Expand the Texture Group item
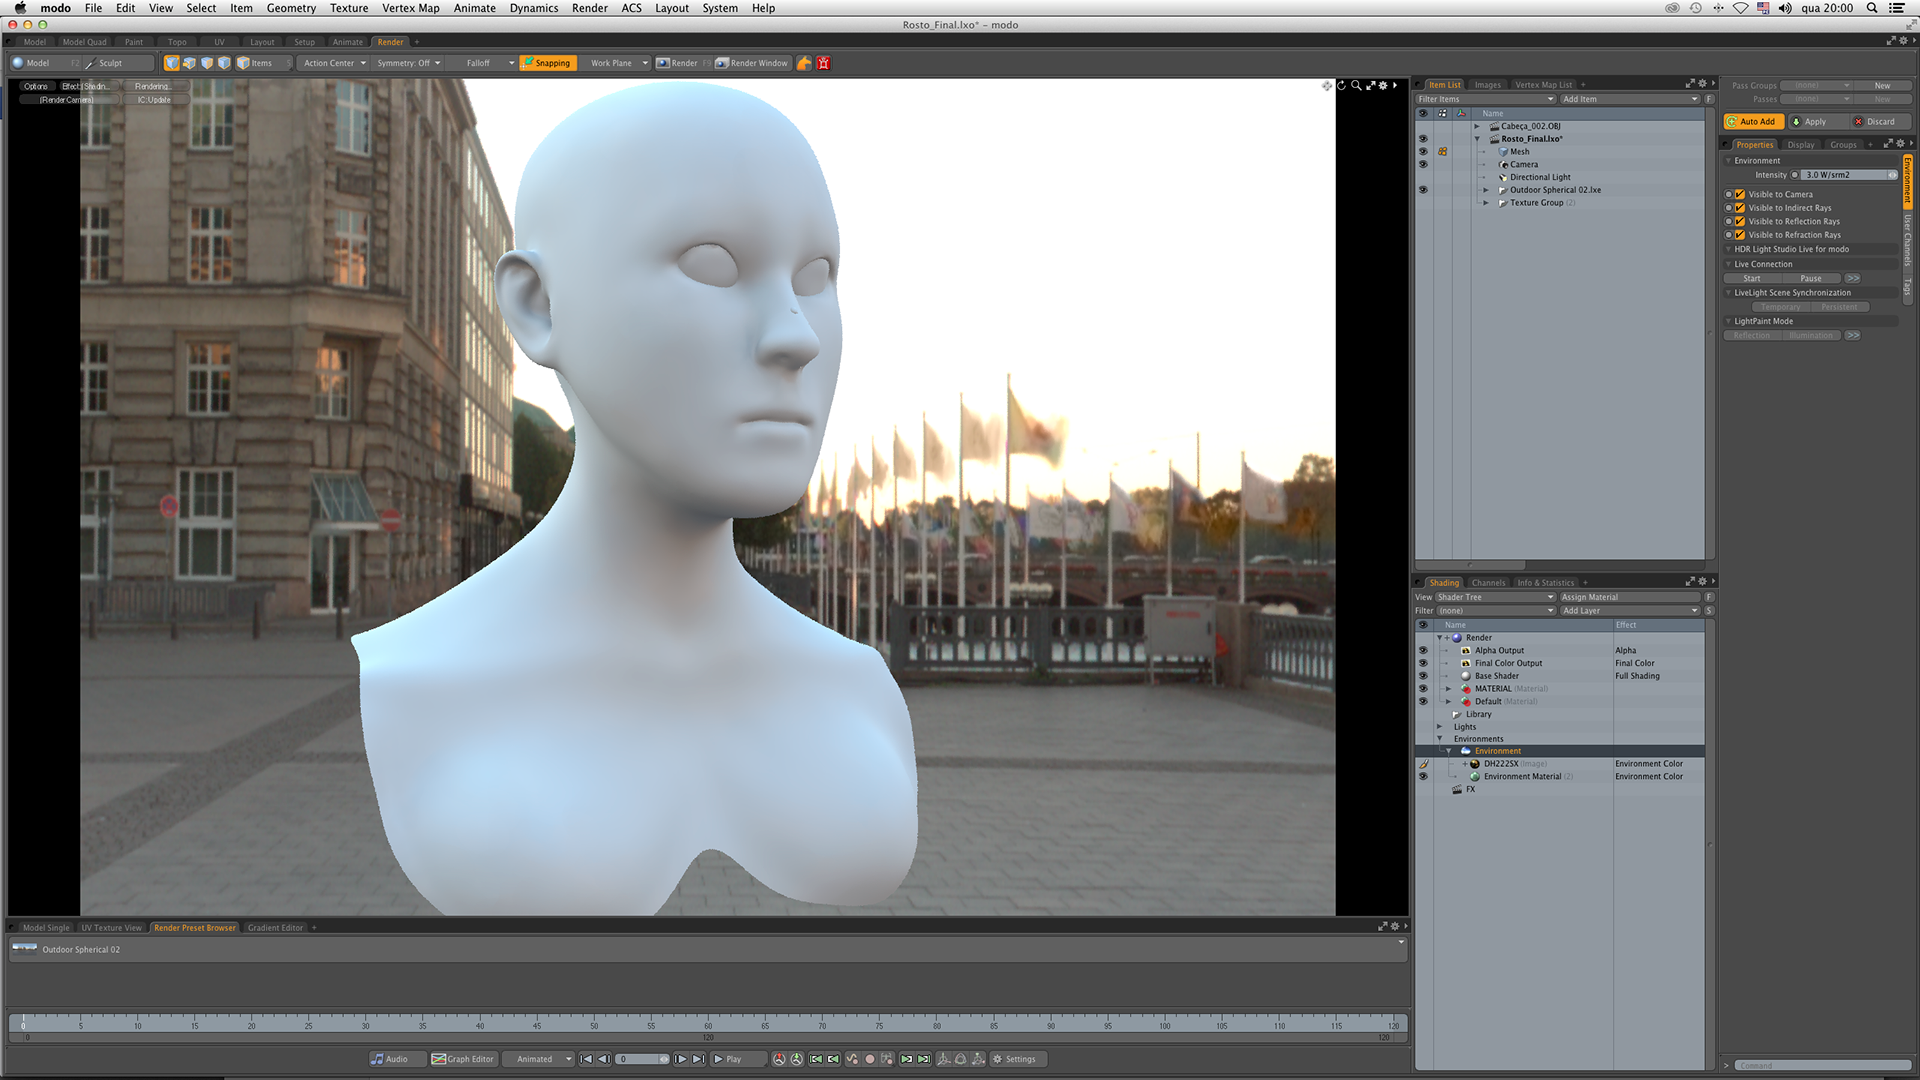This screenshot has height=1080, width=1920. coord(1486,203)
